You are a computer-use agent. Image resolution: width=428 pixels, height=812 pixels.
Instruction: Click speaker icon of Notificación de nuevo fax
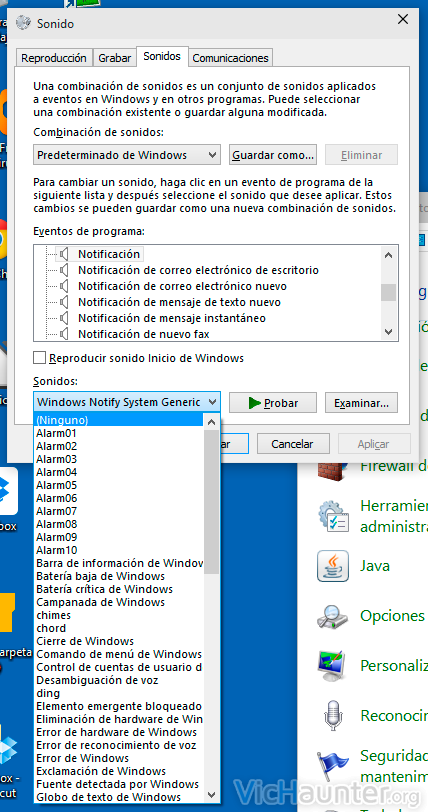(64, 334)
